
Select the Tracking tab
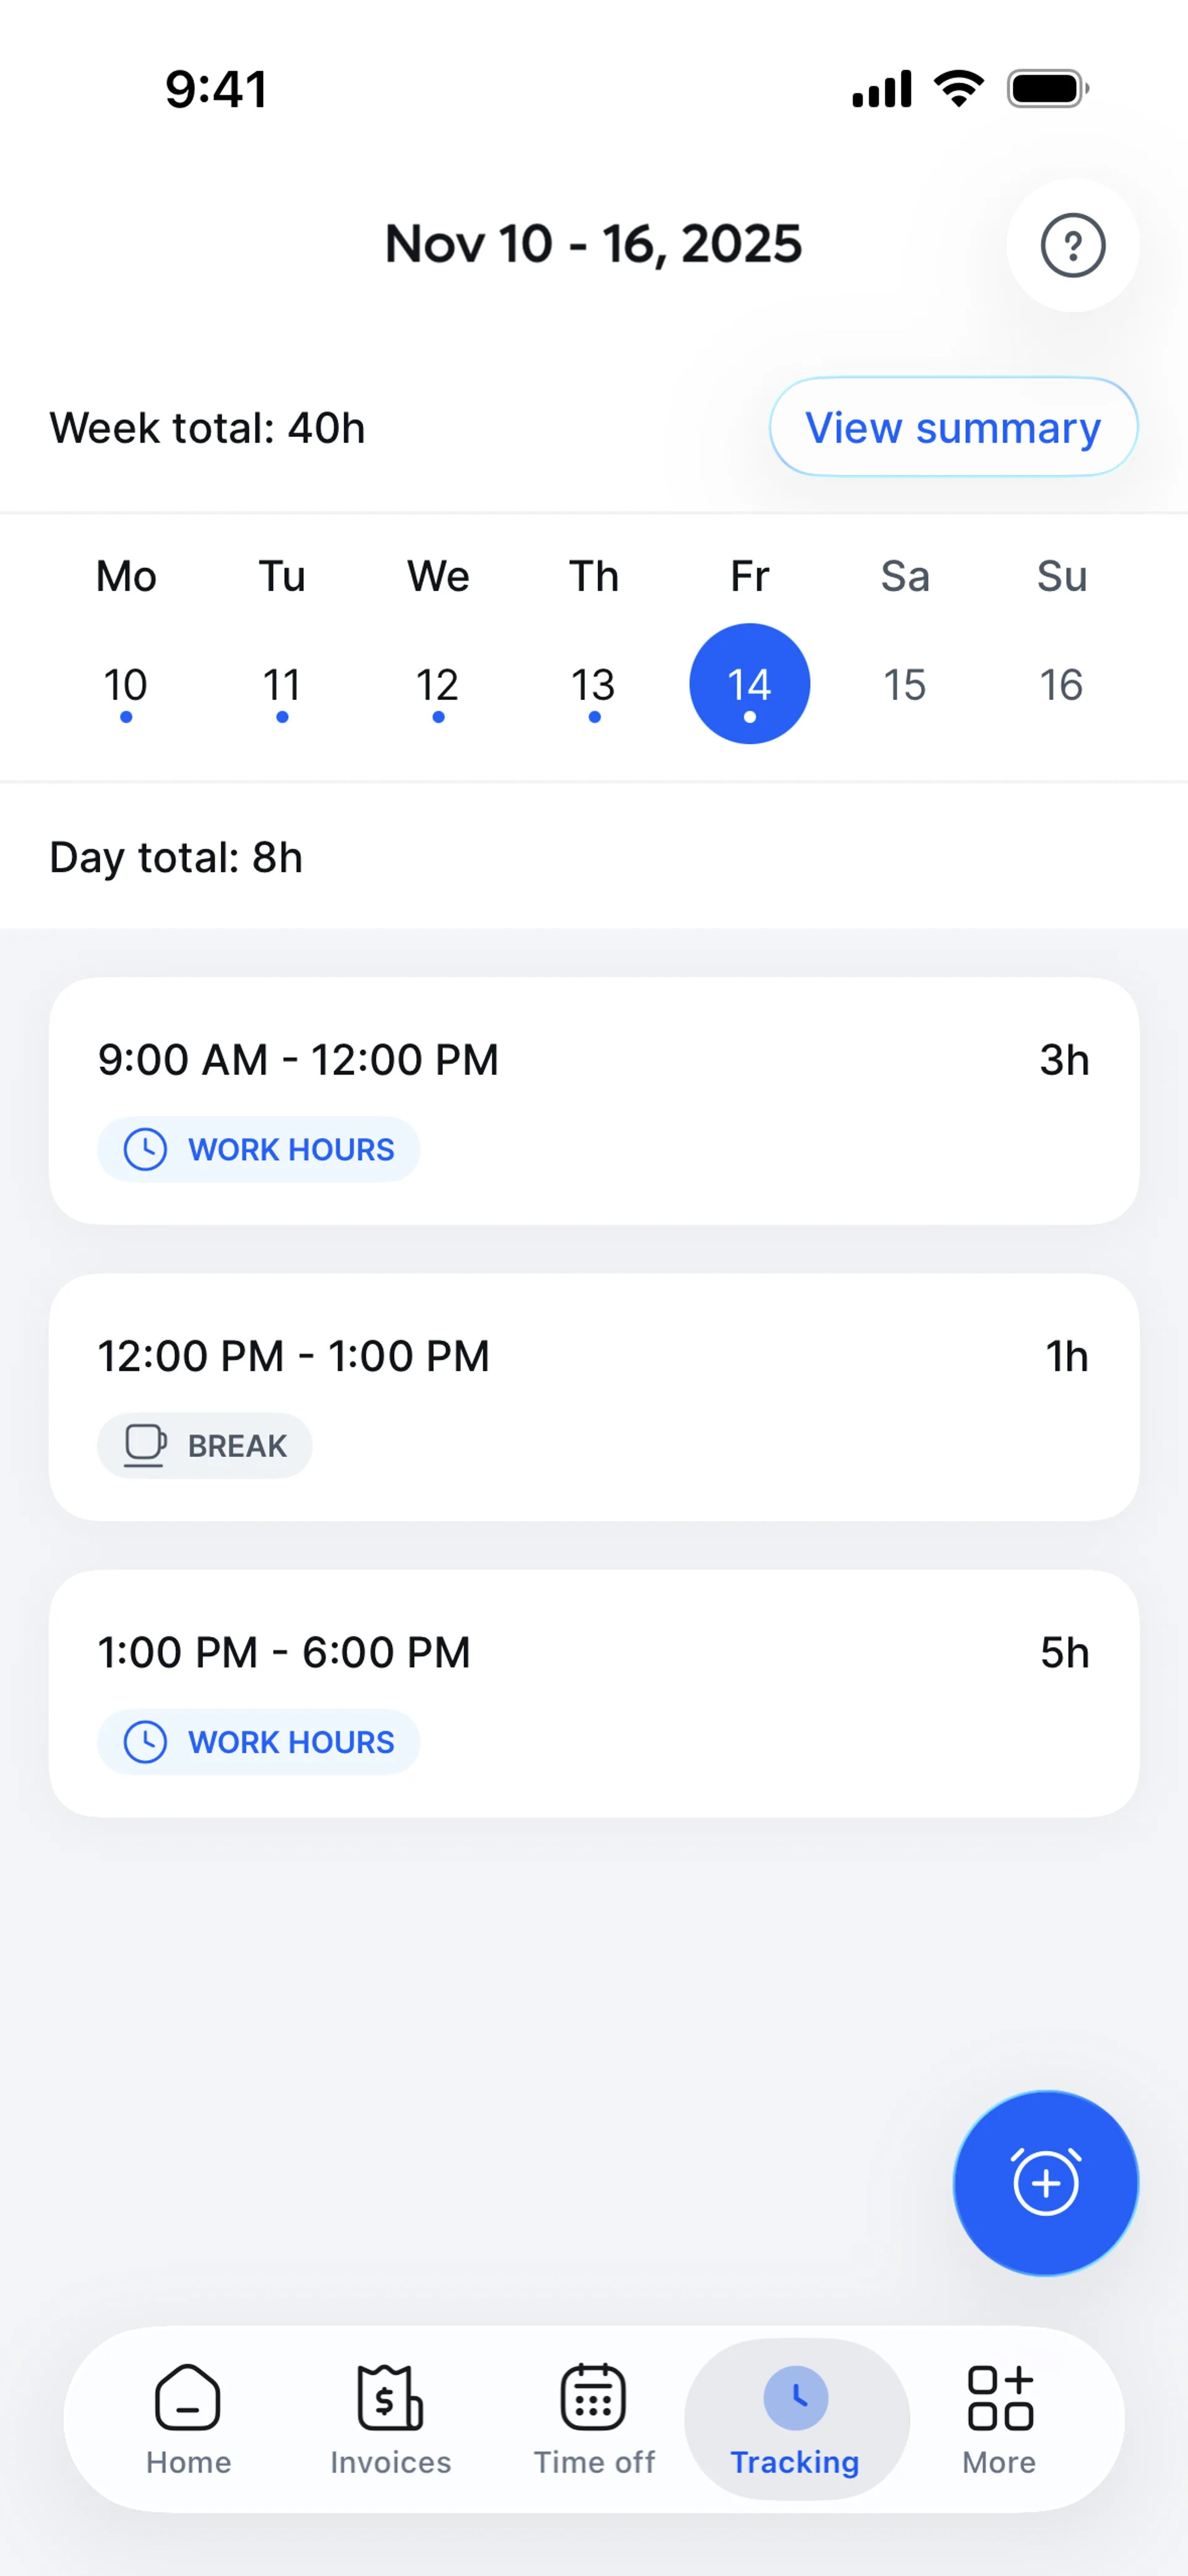[x=796, y=2418]
